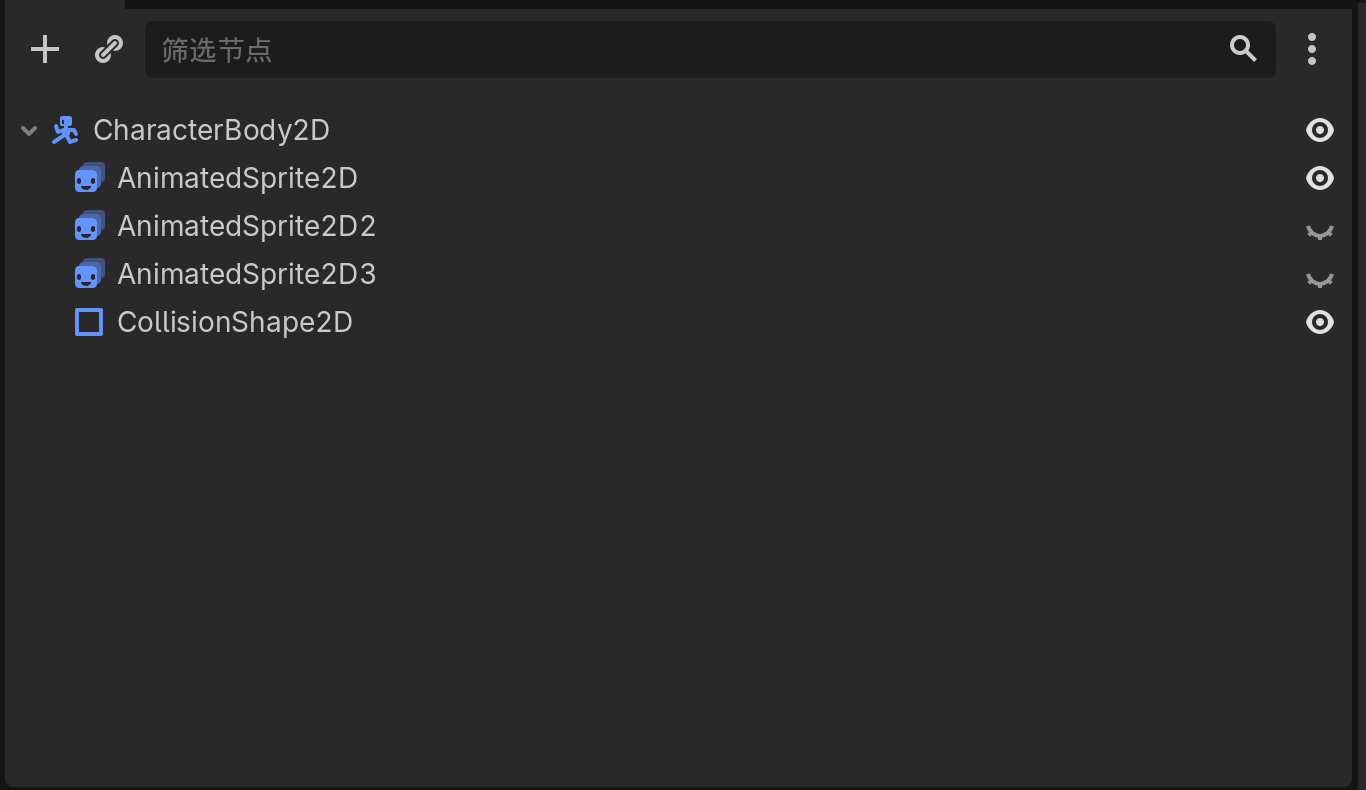
Task: Open the Add Child Node plus icon
Action: point(44,48)
